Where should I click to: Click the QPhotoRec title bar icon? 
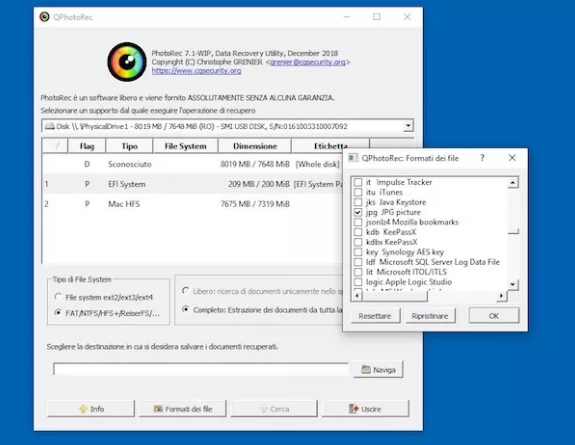(44, 17)
